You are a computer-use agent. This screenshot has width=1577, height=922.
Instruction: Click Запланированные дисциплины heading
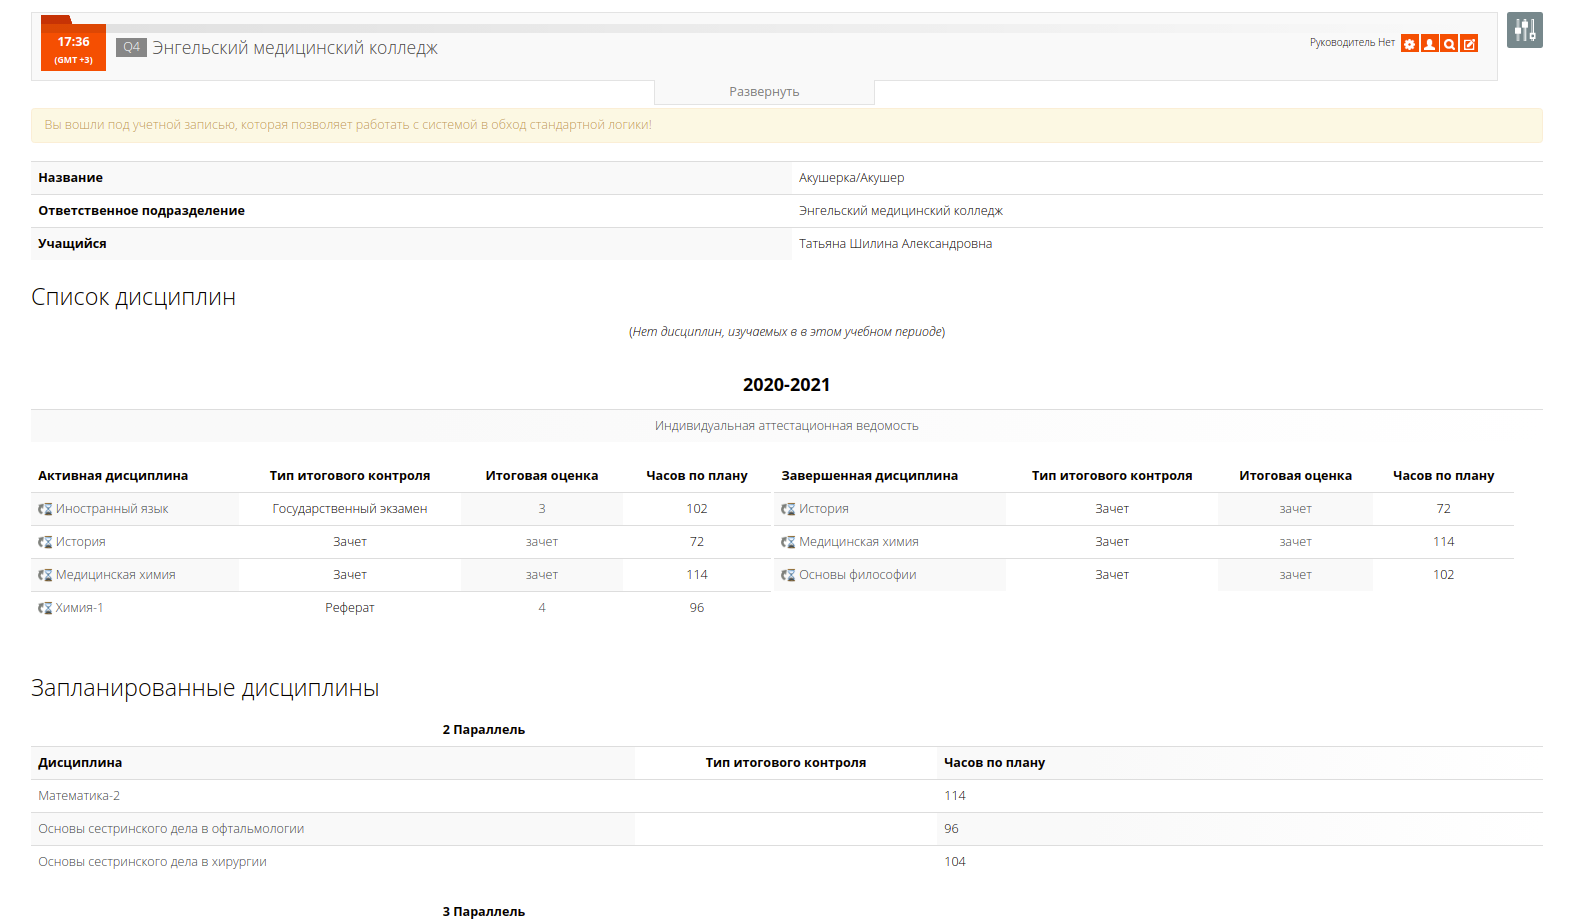click(205, 689)
